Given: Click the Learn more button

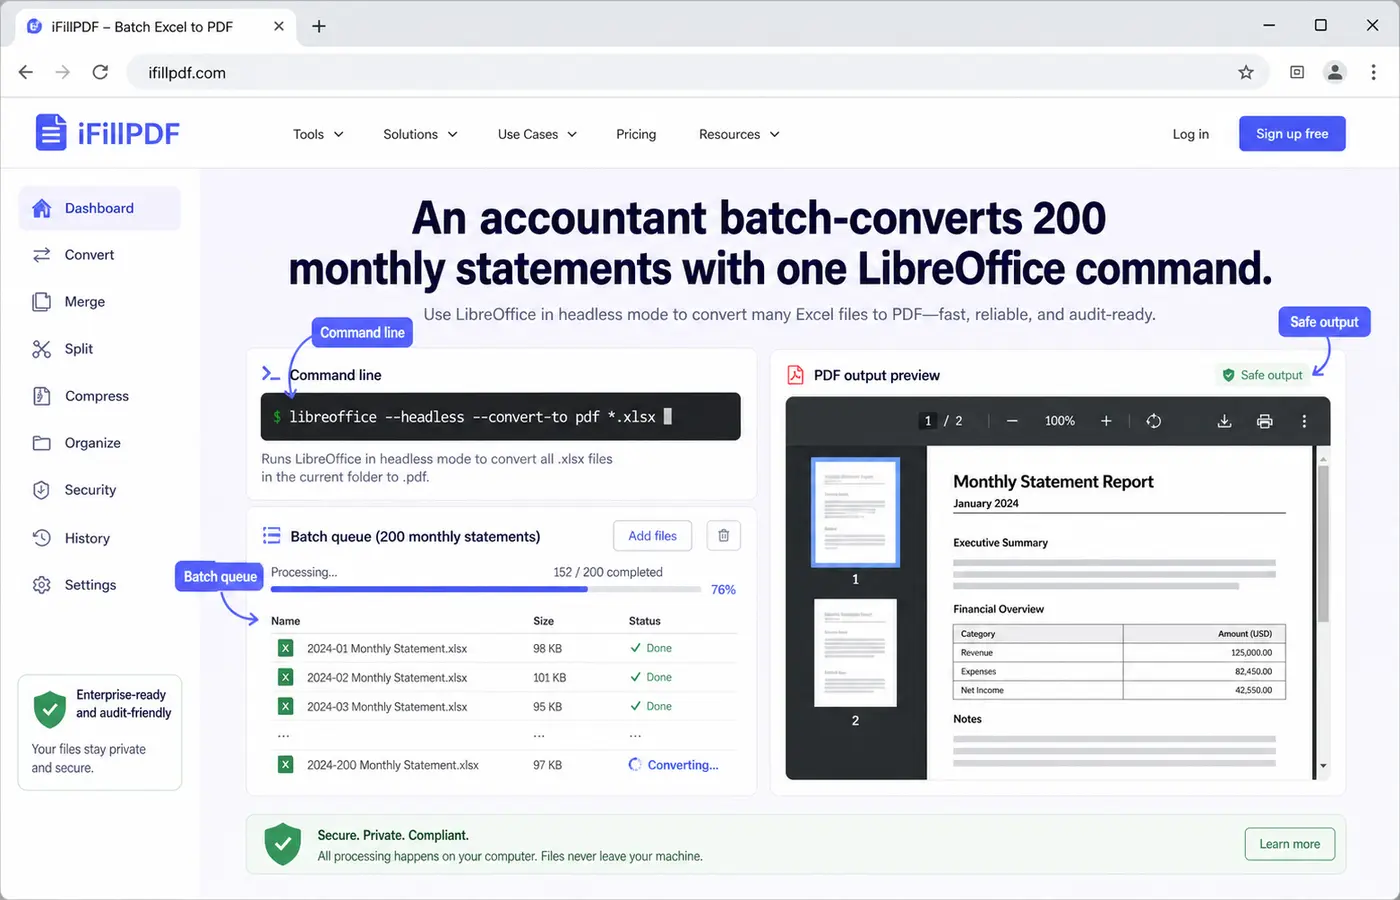Looking at the screenshot, I should coord(1289,844).
